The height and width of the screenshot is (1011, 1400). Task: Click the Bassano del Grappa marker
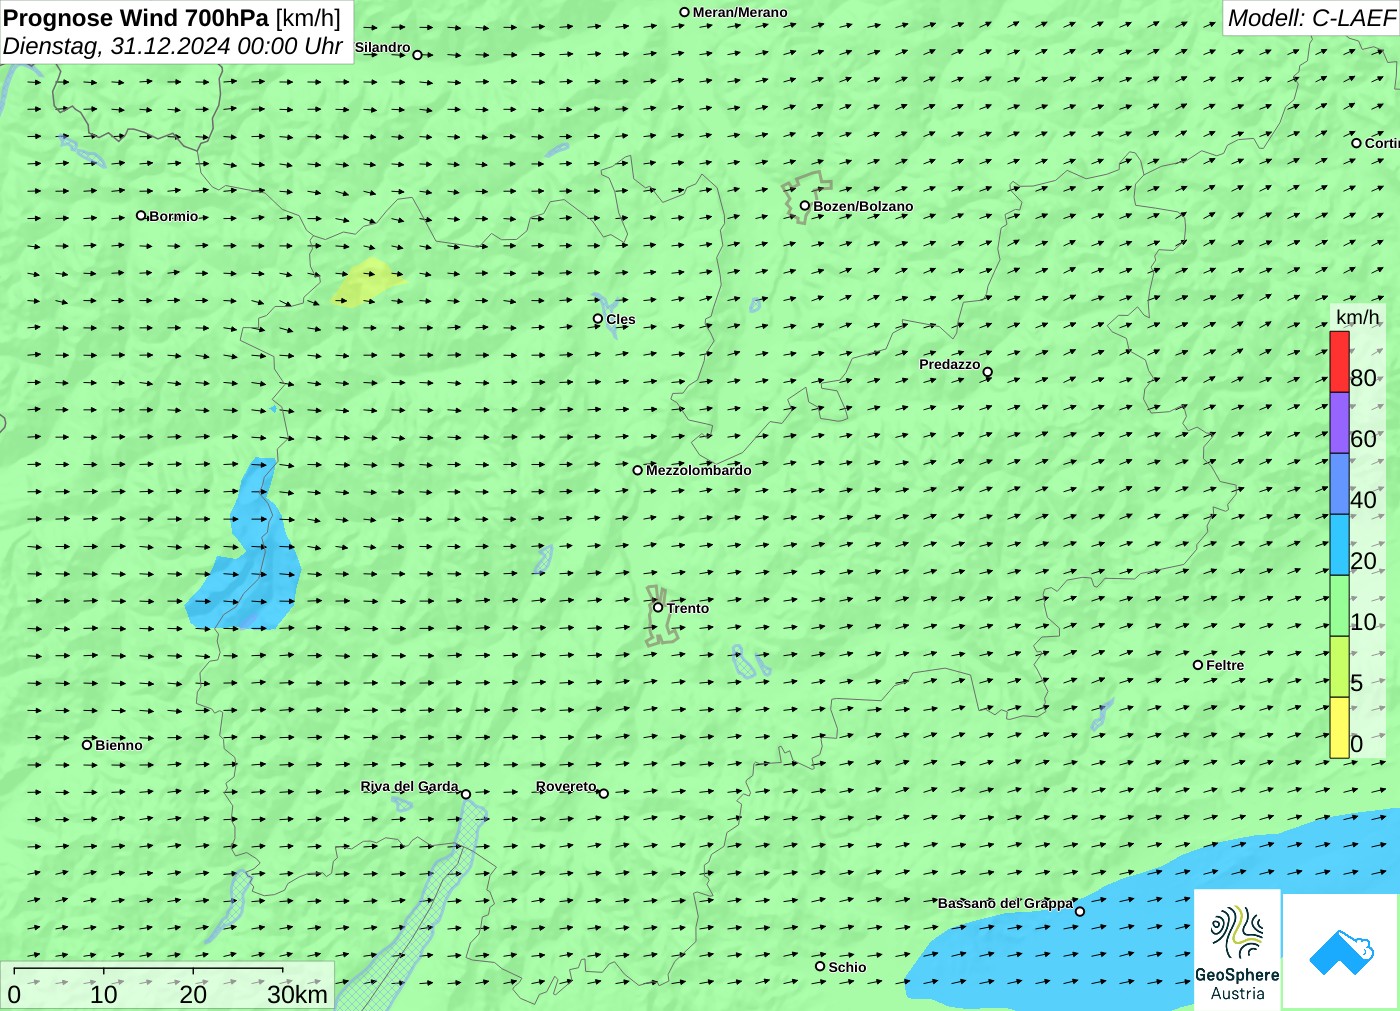[1080, 911]
